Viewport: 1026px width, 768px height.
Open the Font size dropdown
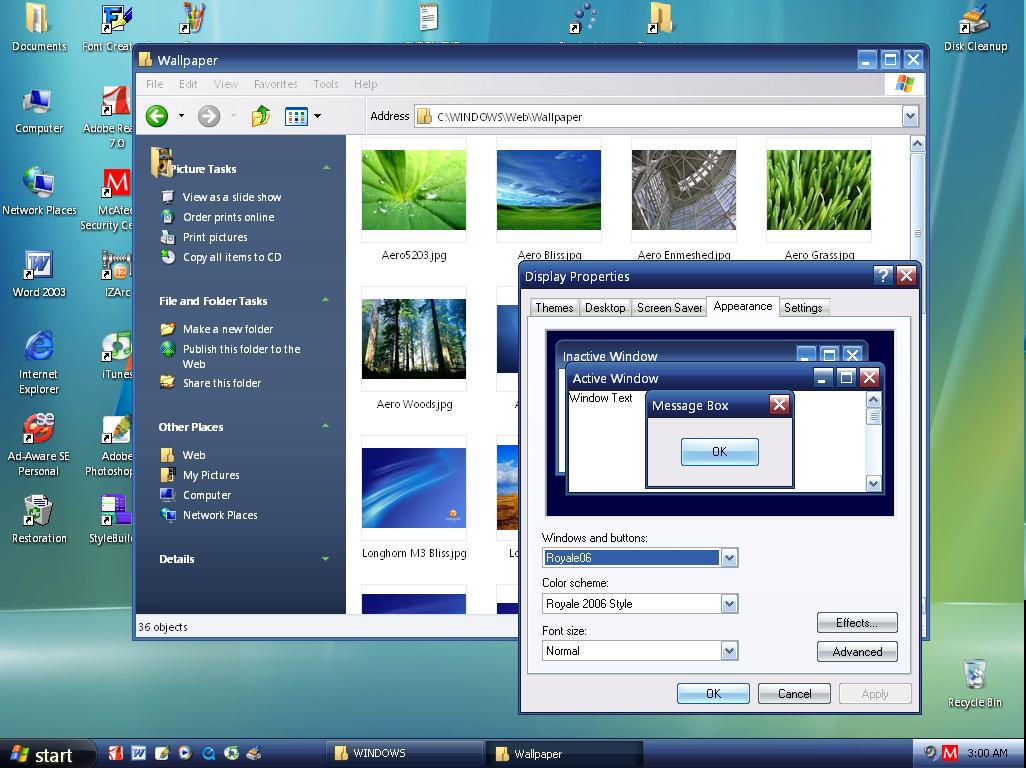[729, 651]
